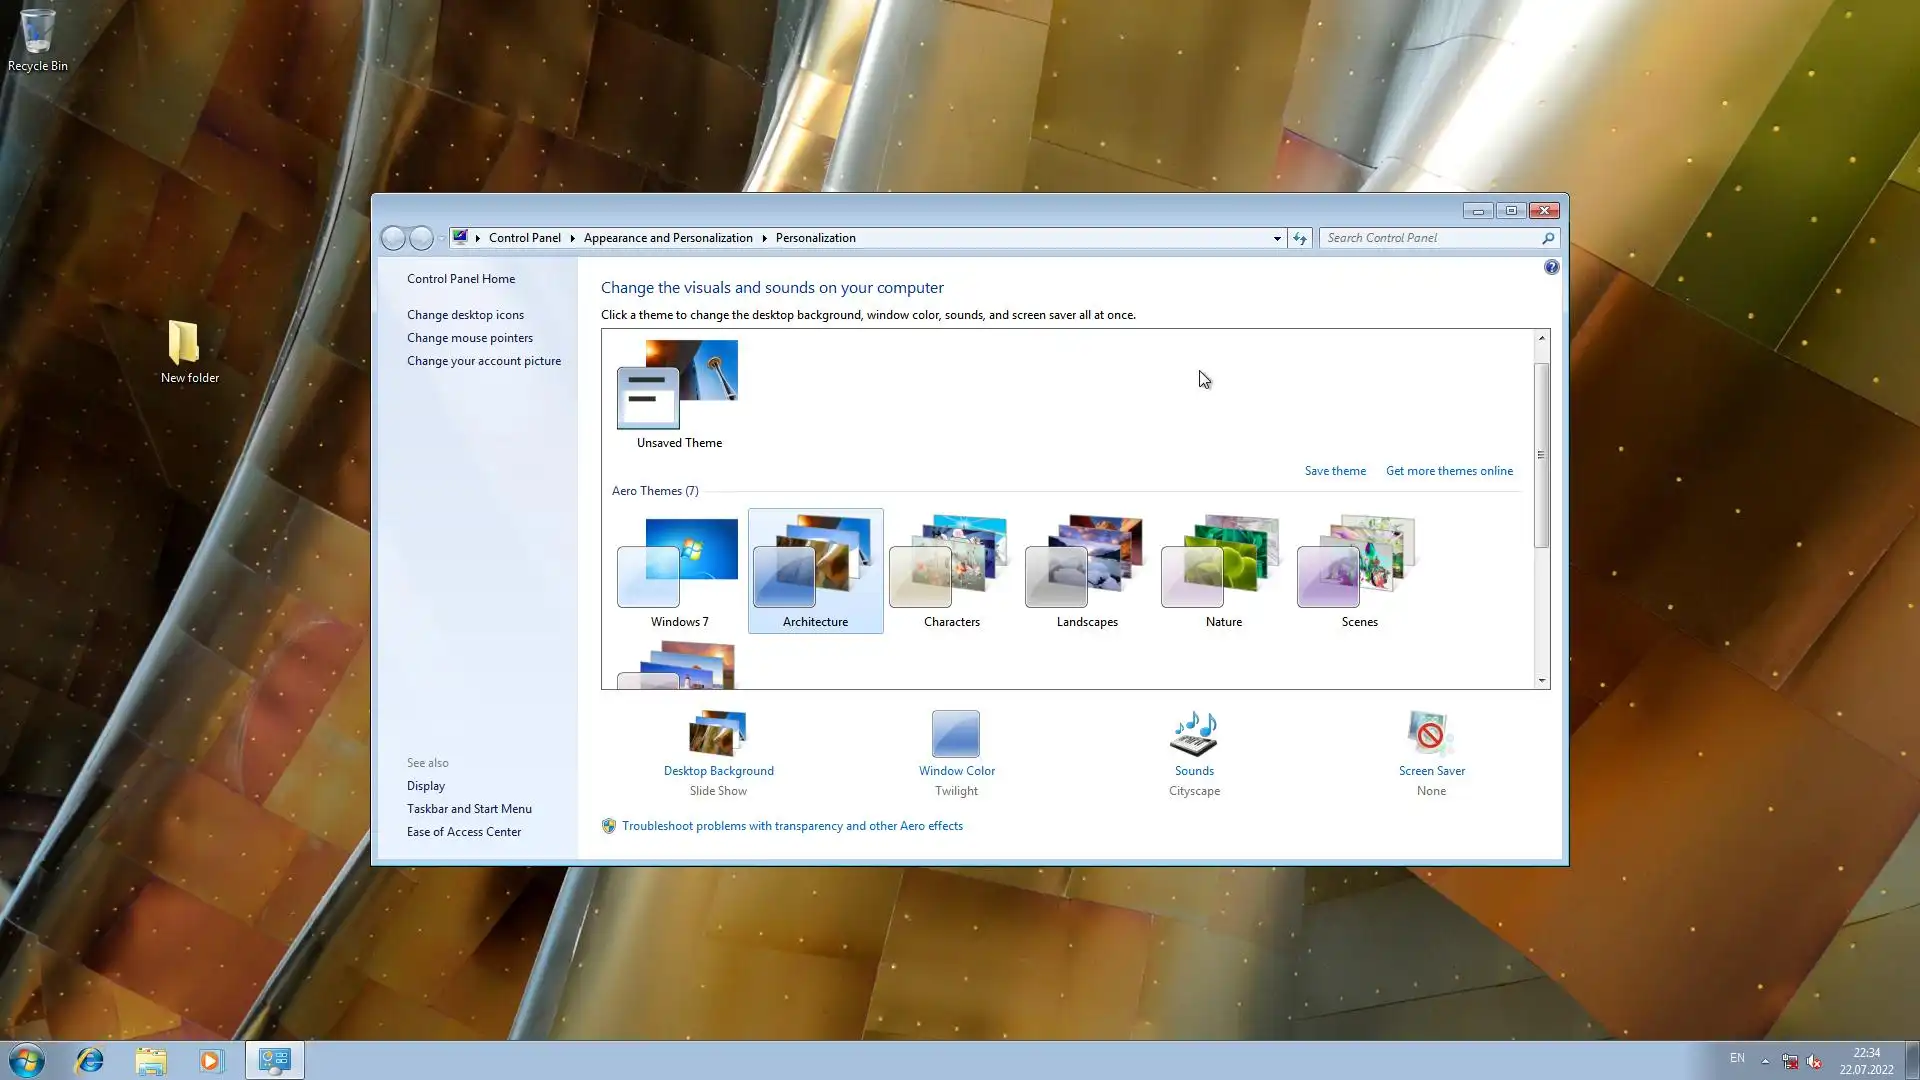Expand the address bar history dropdown
The height and width of the screenshot is (1080, 1920).
pyautogui.click(x=1277, y=238)
